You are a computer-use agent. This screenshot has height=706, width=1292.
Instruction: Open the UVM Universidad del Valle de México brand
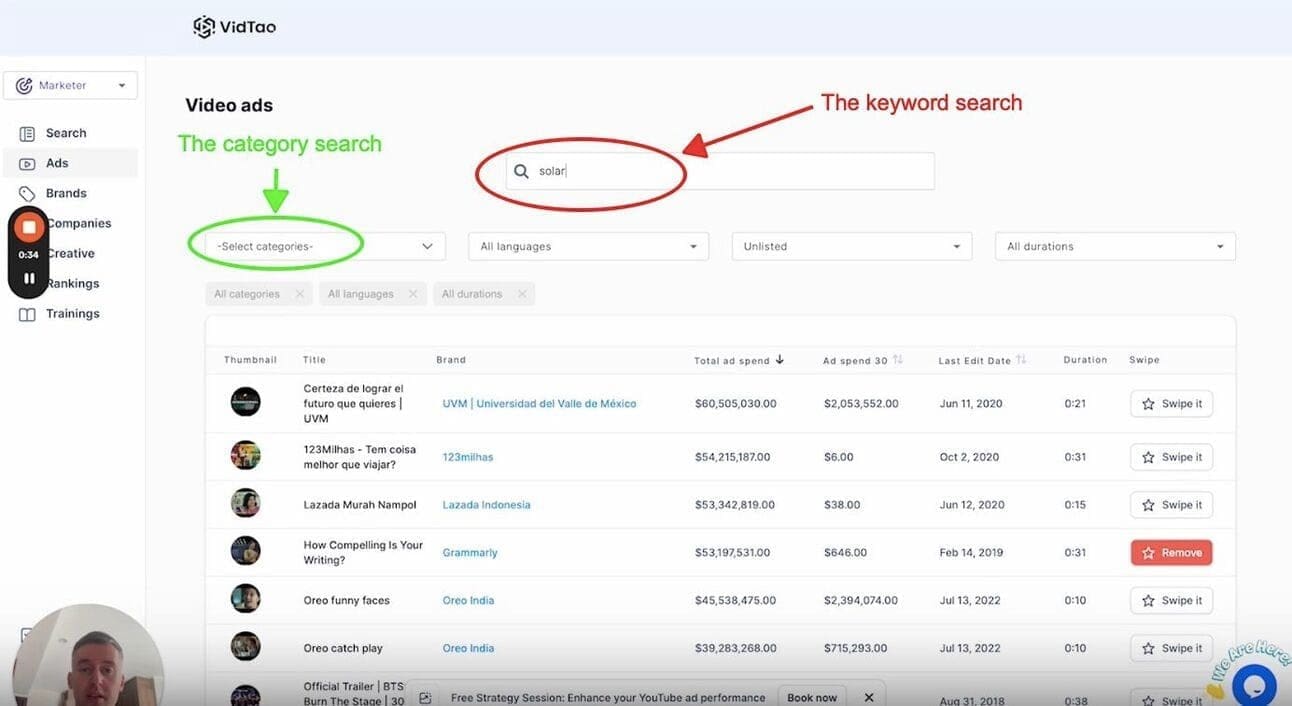click(539, 404)
